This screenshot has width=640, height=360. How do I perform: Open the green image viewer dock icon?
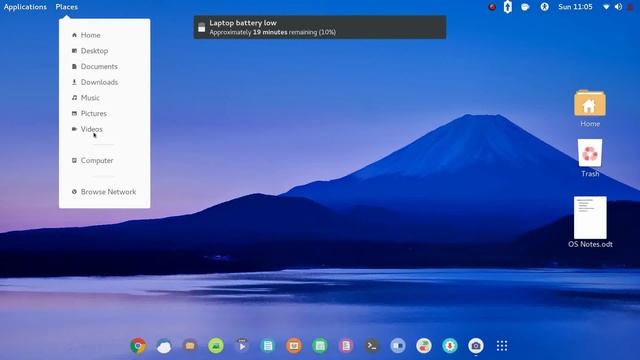click(x=216, y=346)
